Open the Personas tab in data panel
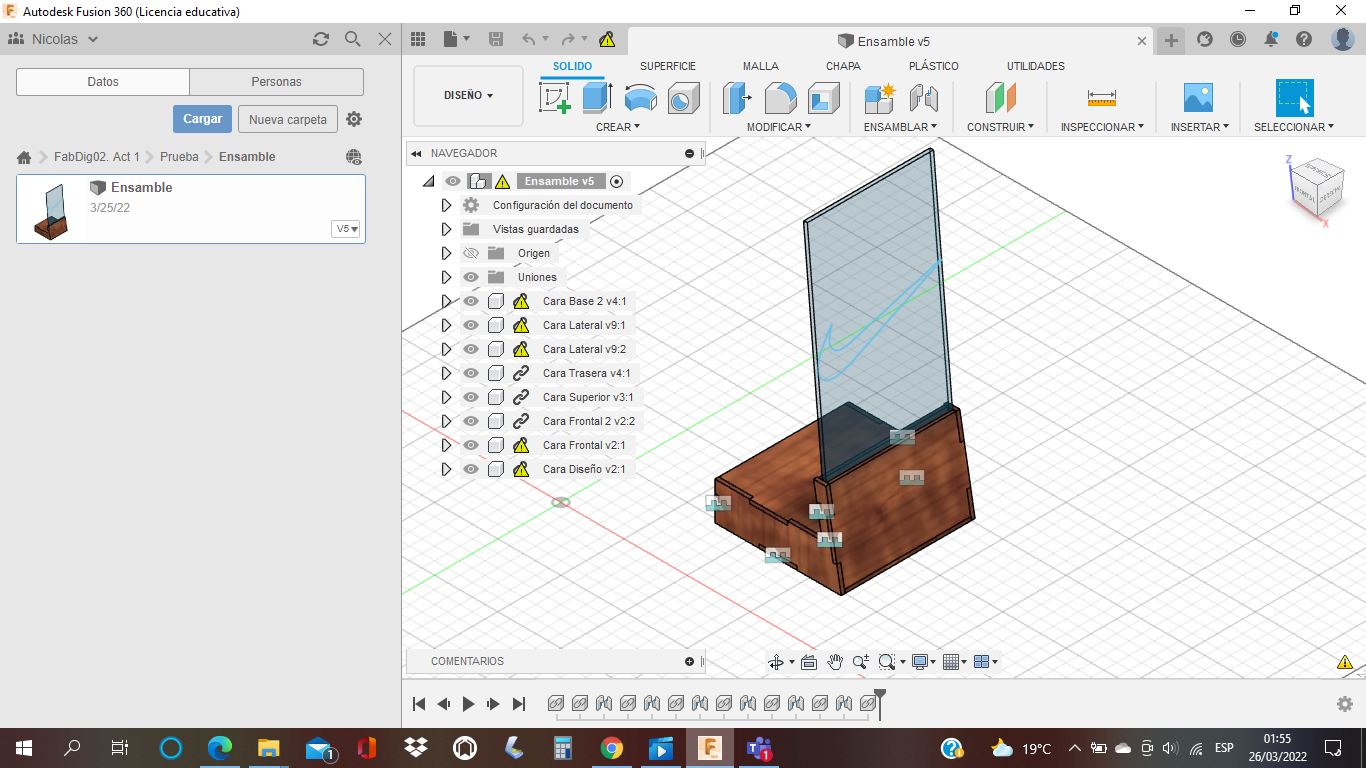Image resolution: width=1366 pixels, height=768 pixels. (x=276, y=82)
